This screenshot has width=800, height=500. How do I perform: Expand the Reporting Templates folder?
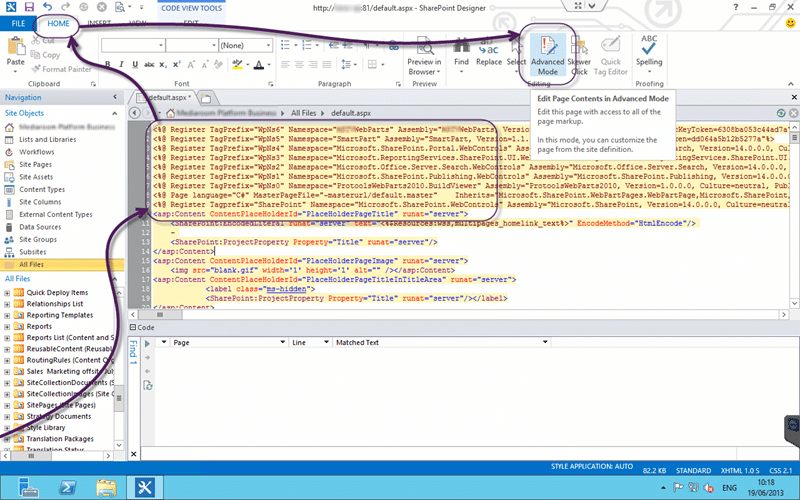7,315
